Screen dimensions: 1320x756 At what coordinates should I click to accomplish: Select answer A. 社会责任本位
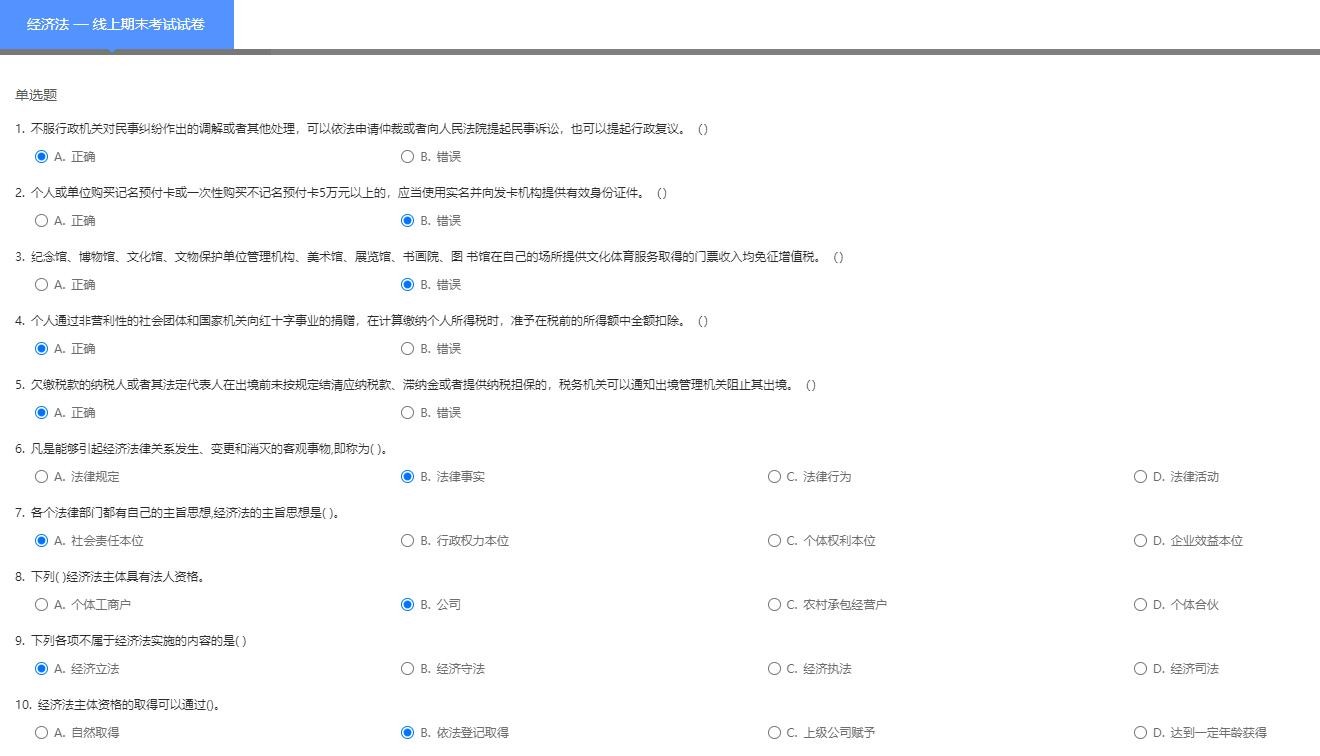[x=41, y=541]
